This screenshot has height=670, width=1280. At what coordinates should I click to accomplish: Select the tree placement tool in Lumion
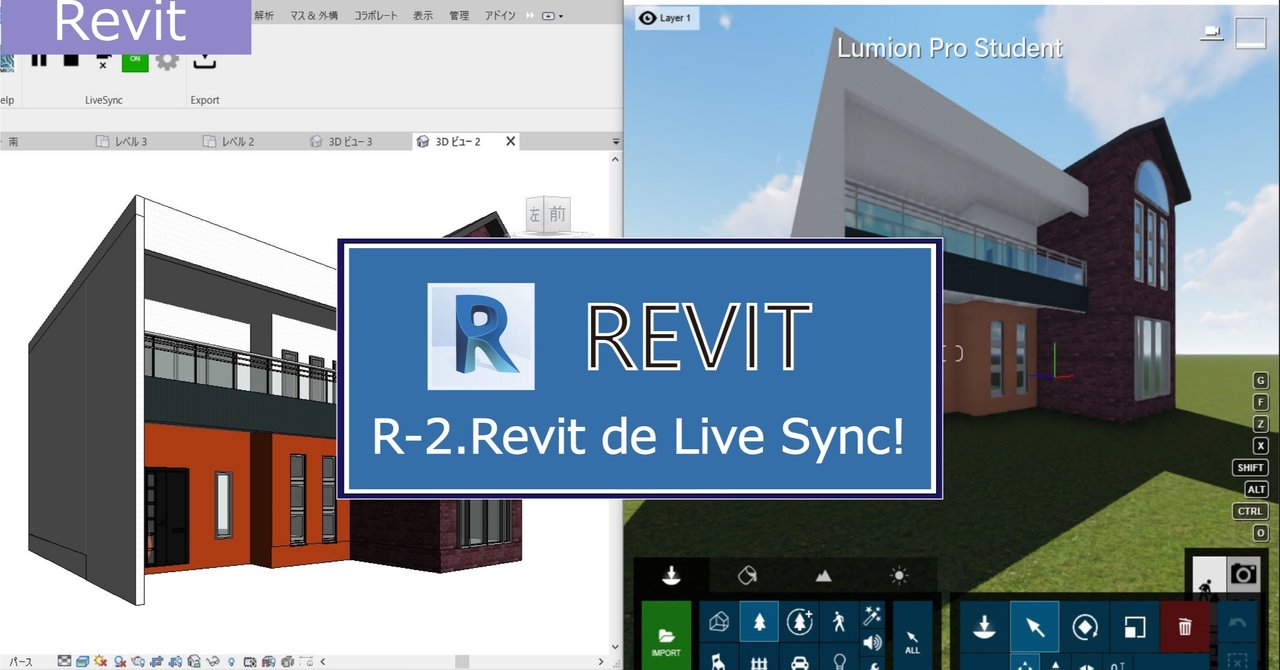coord(760,621)
